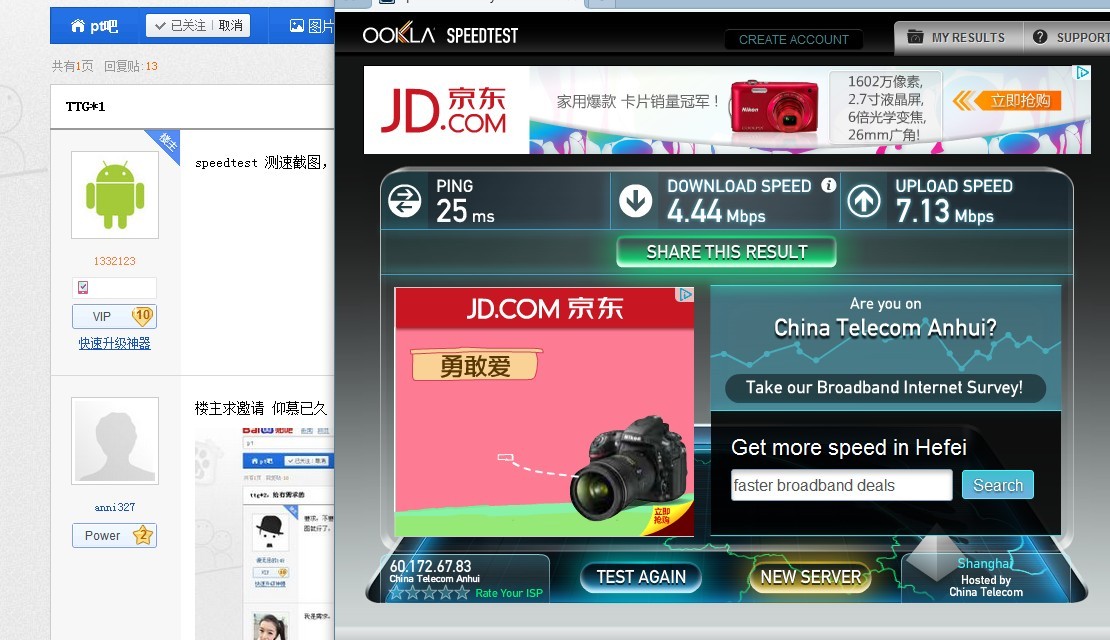Click the 25 ms ping value
The width and height of the screenshot is (1110, 640).
click(x=465, y=212)
